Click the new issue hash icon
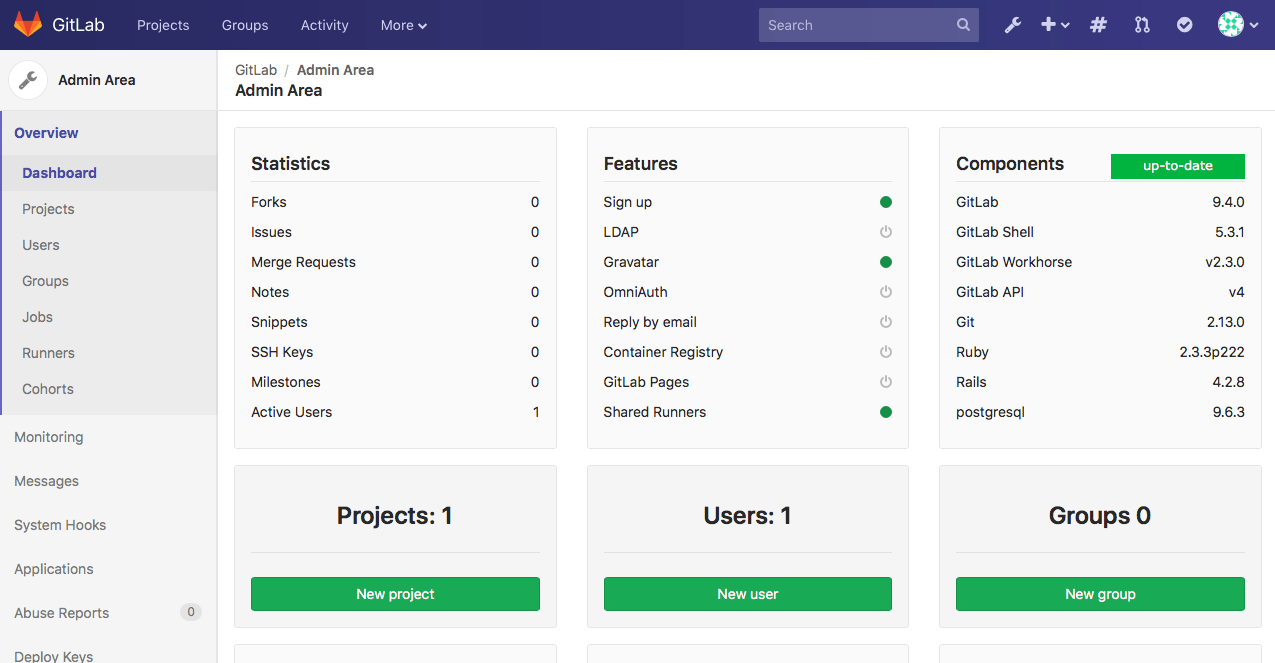 point(1097,24)
